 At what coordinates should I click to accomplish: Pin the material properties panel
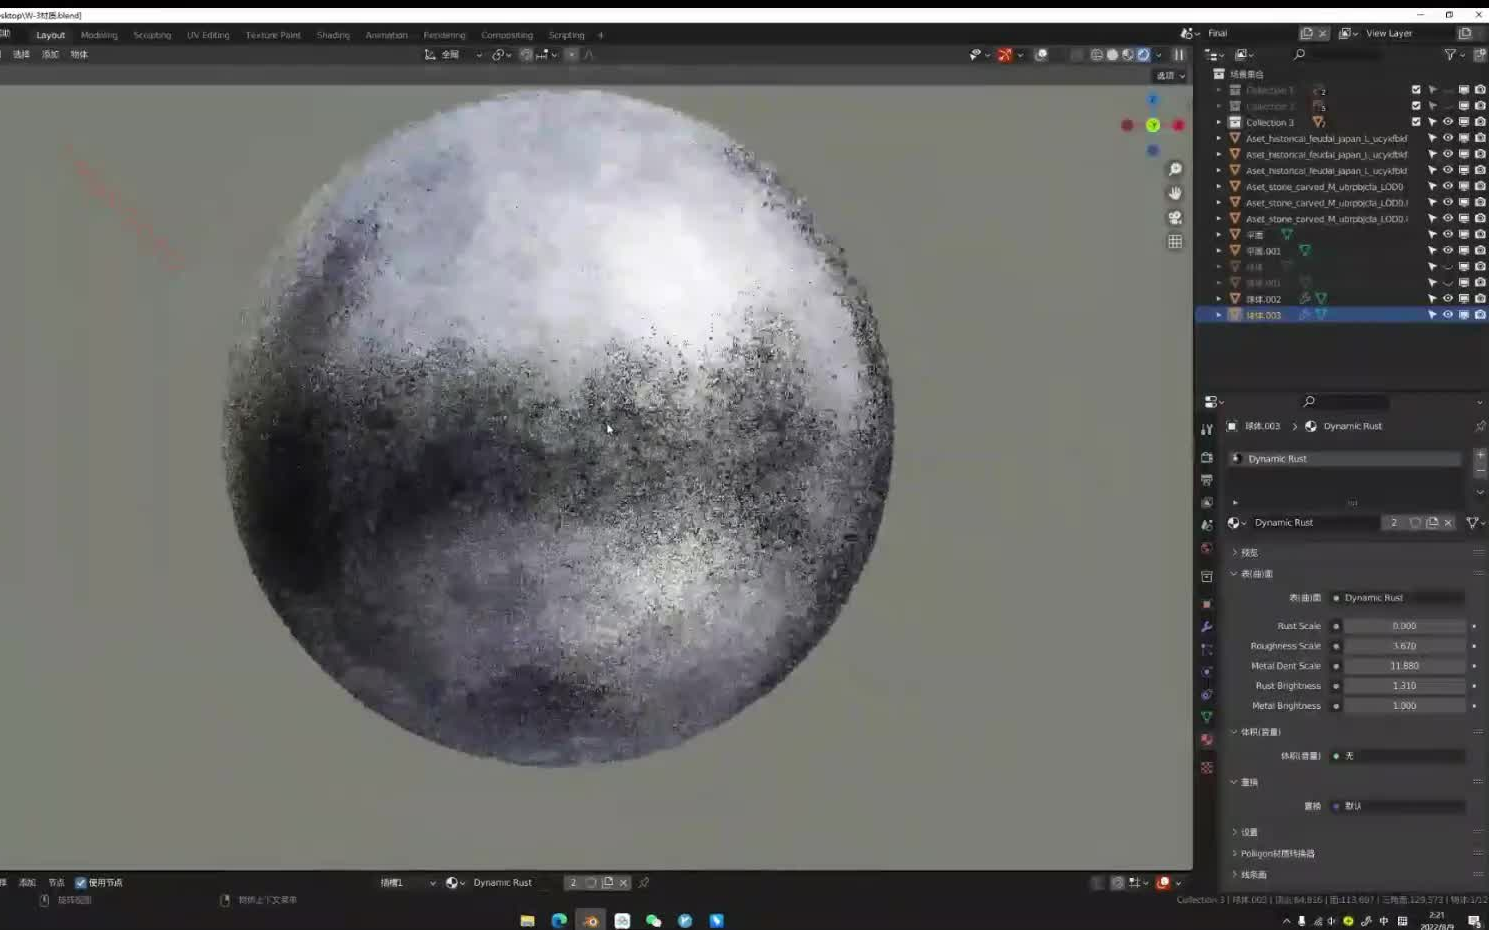click(x=1481, y=425)
